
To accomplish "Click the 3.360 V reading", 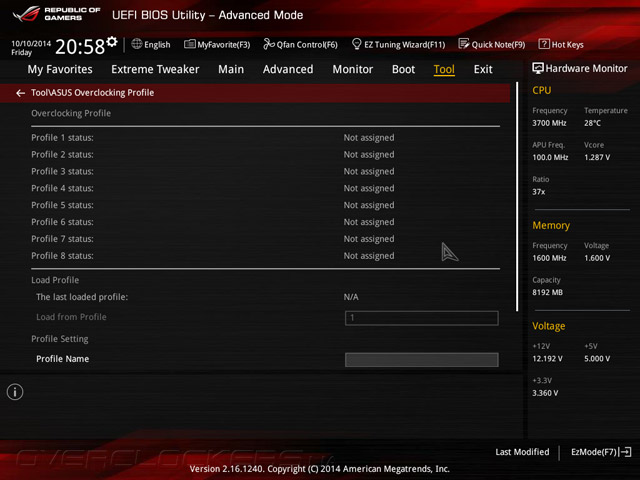I will pyautogui.click(x=545, y=393).
